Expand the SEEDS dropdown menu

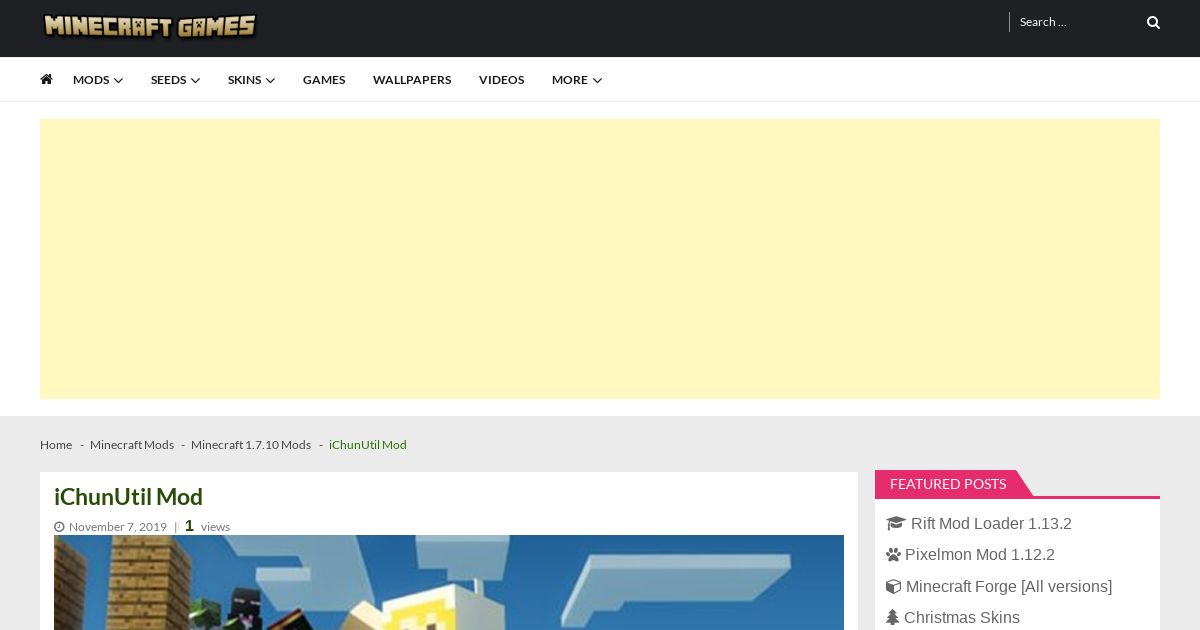176,80
